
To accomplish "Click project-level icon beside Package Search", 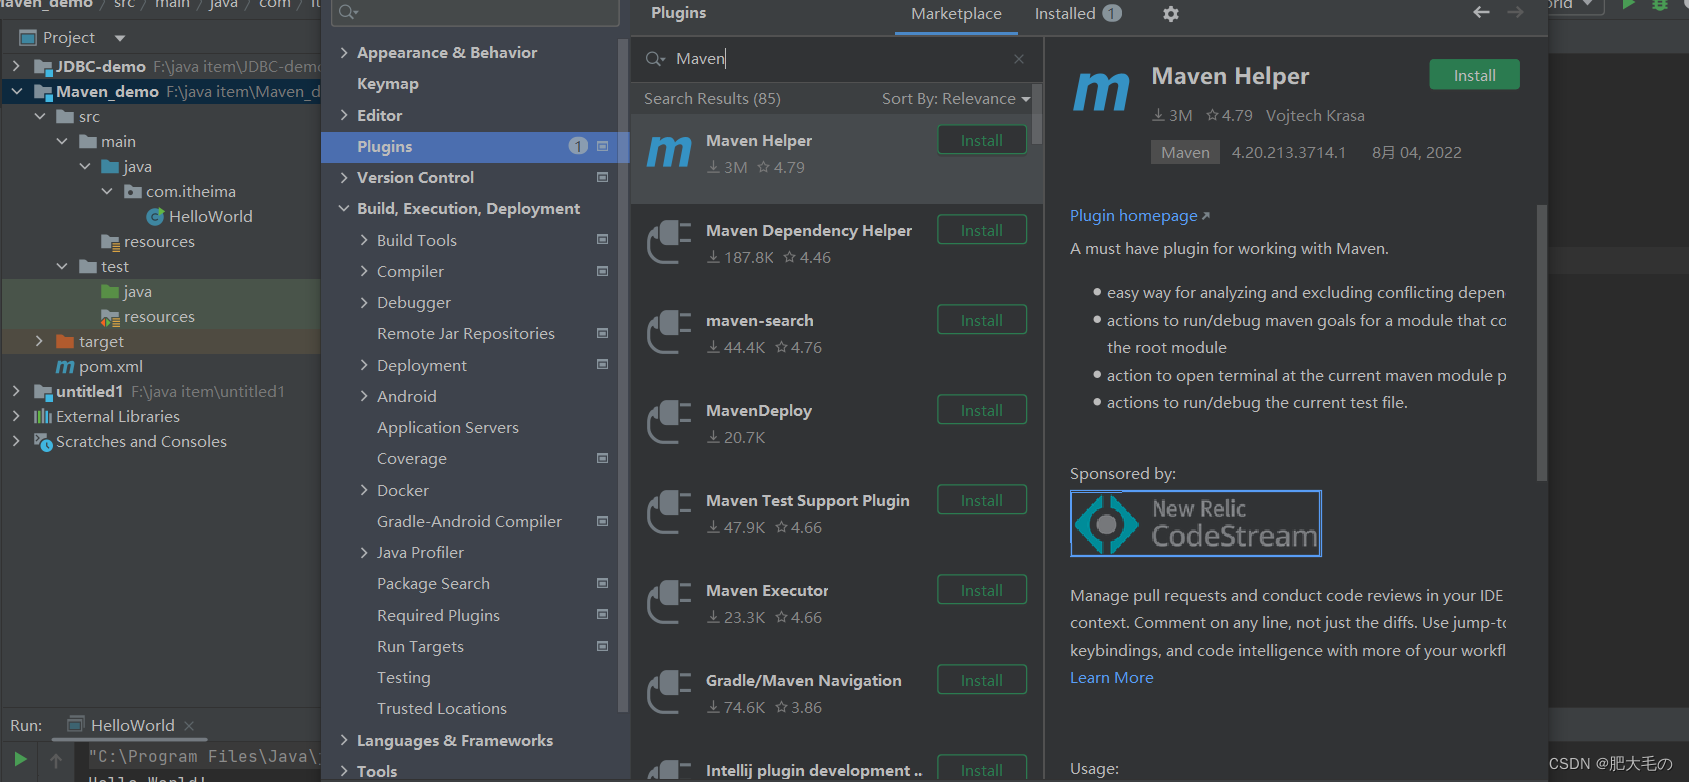I will (602, 583).
